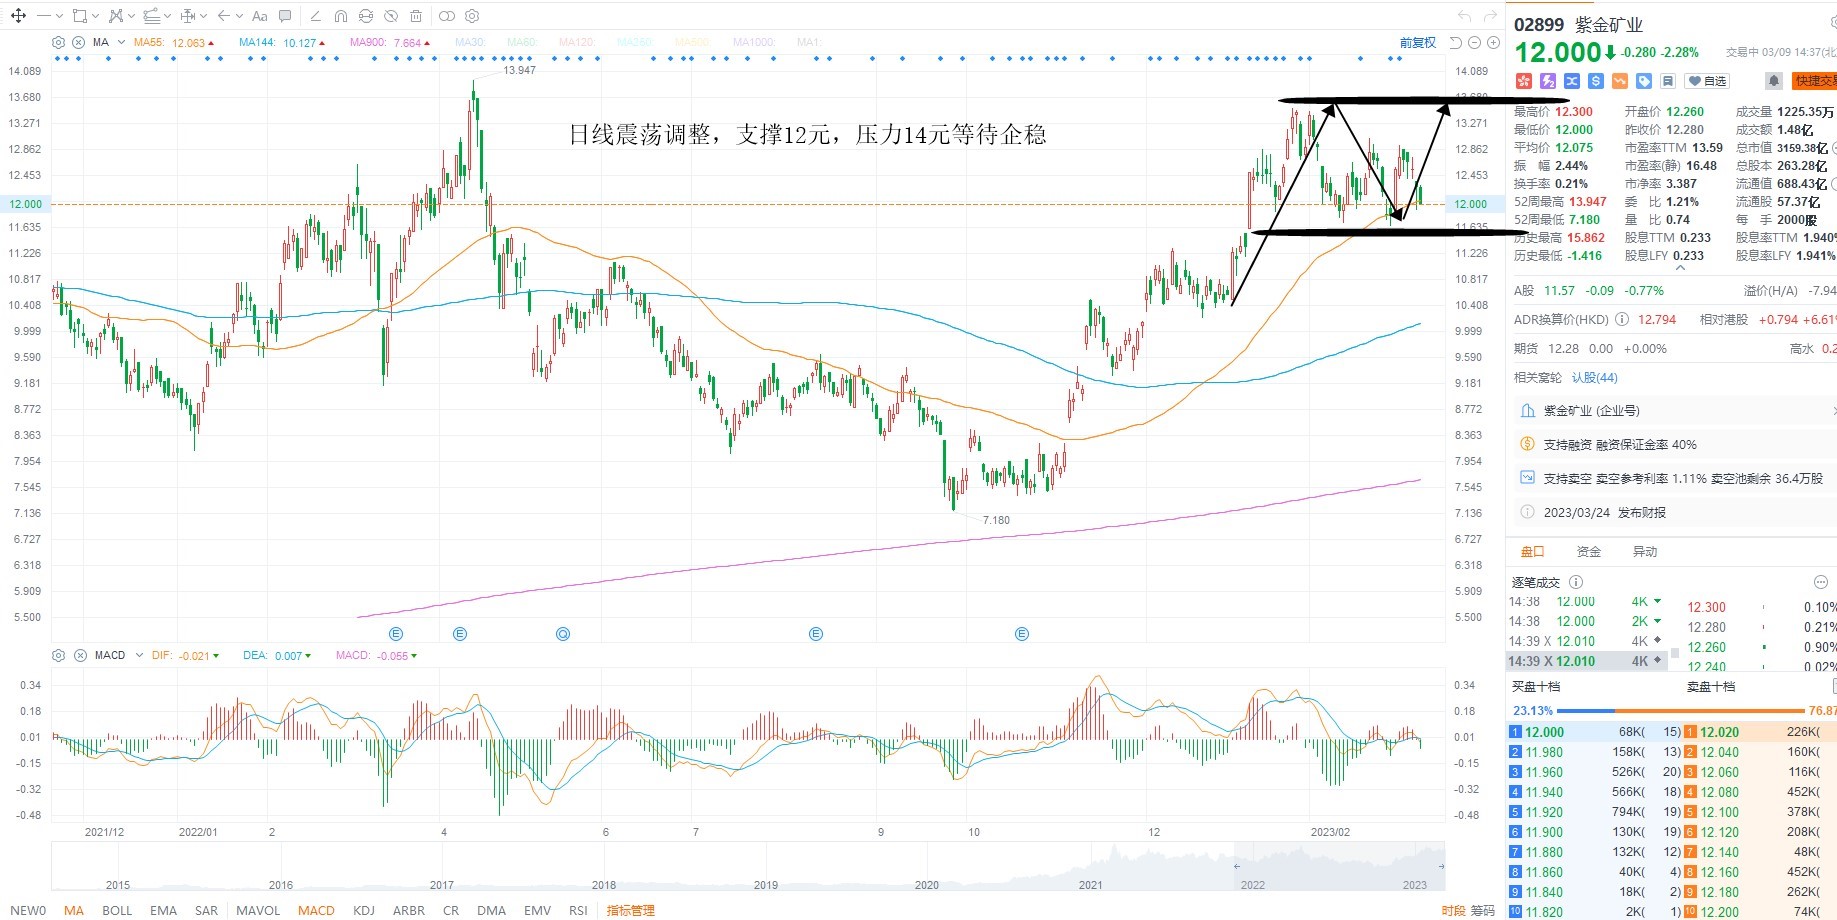Screen dimensions: 1837x920
Task: Toggle MA120 moving average line
Action: (577, 42)
